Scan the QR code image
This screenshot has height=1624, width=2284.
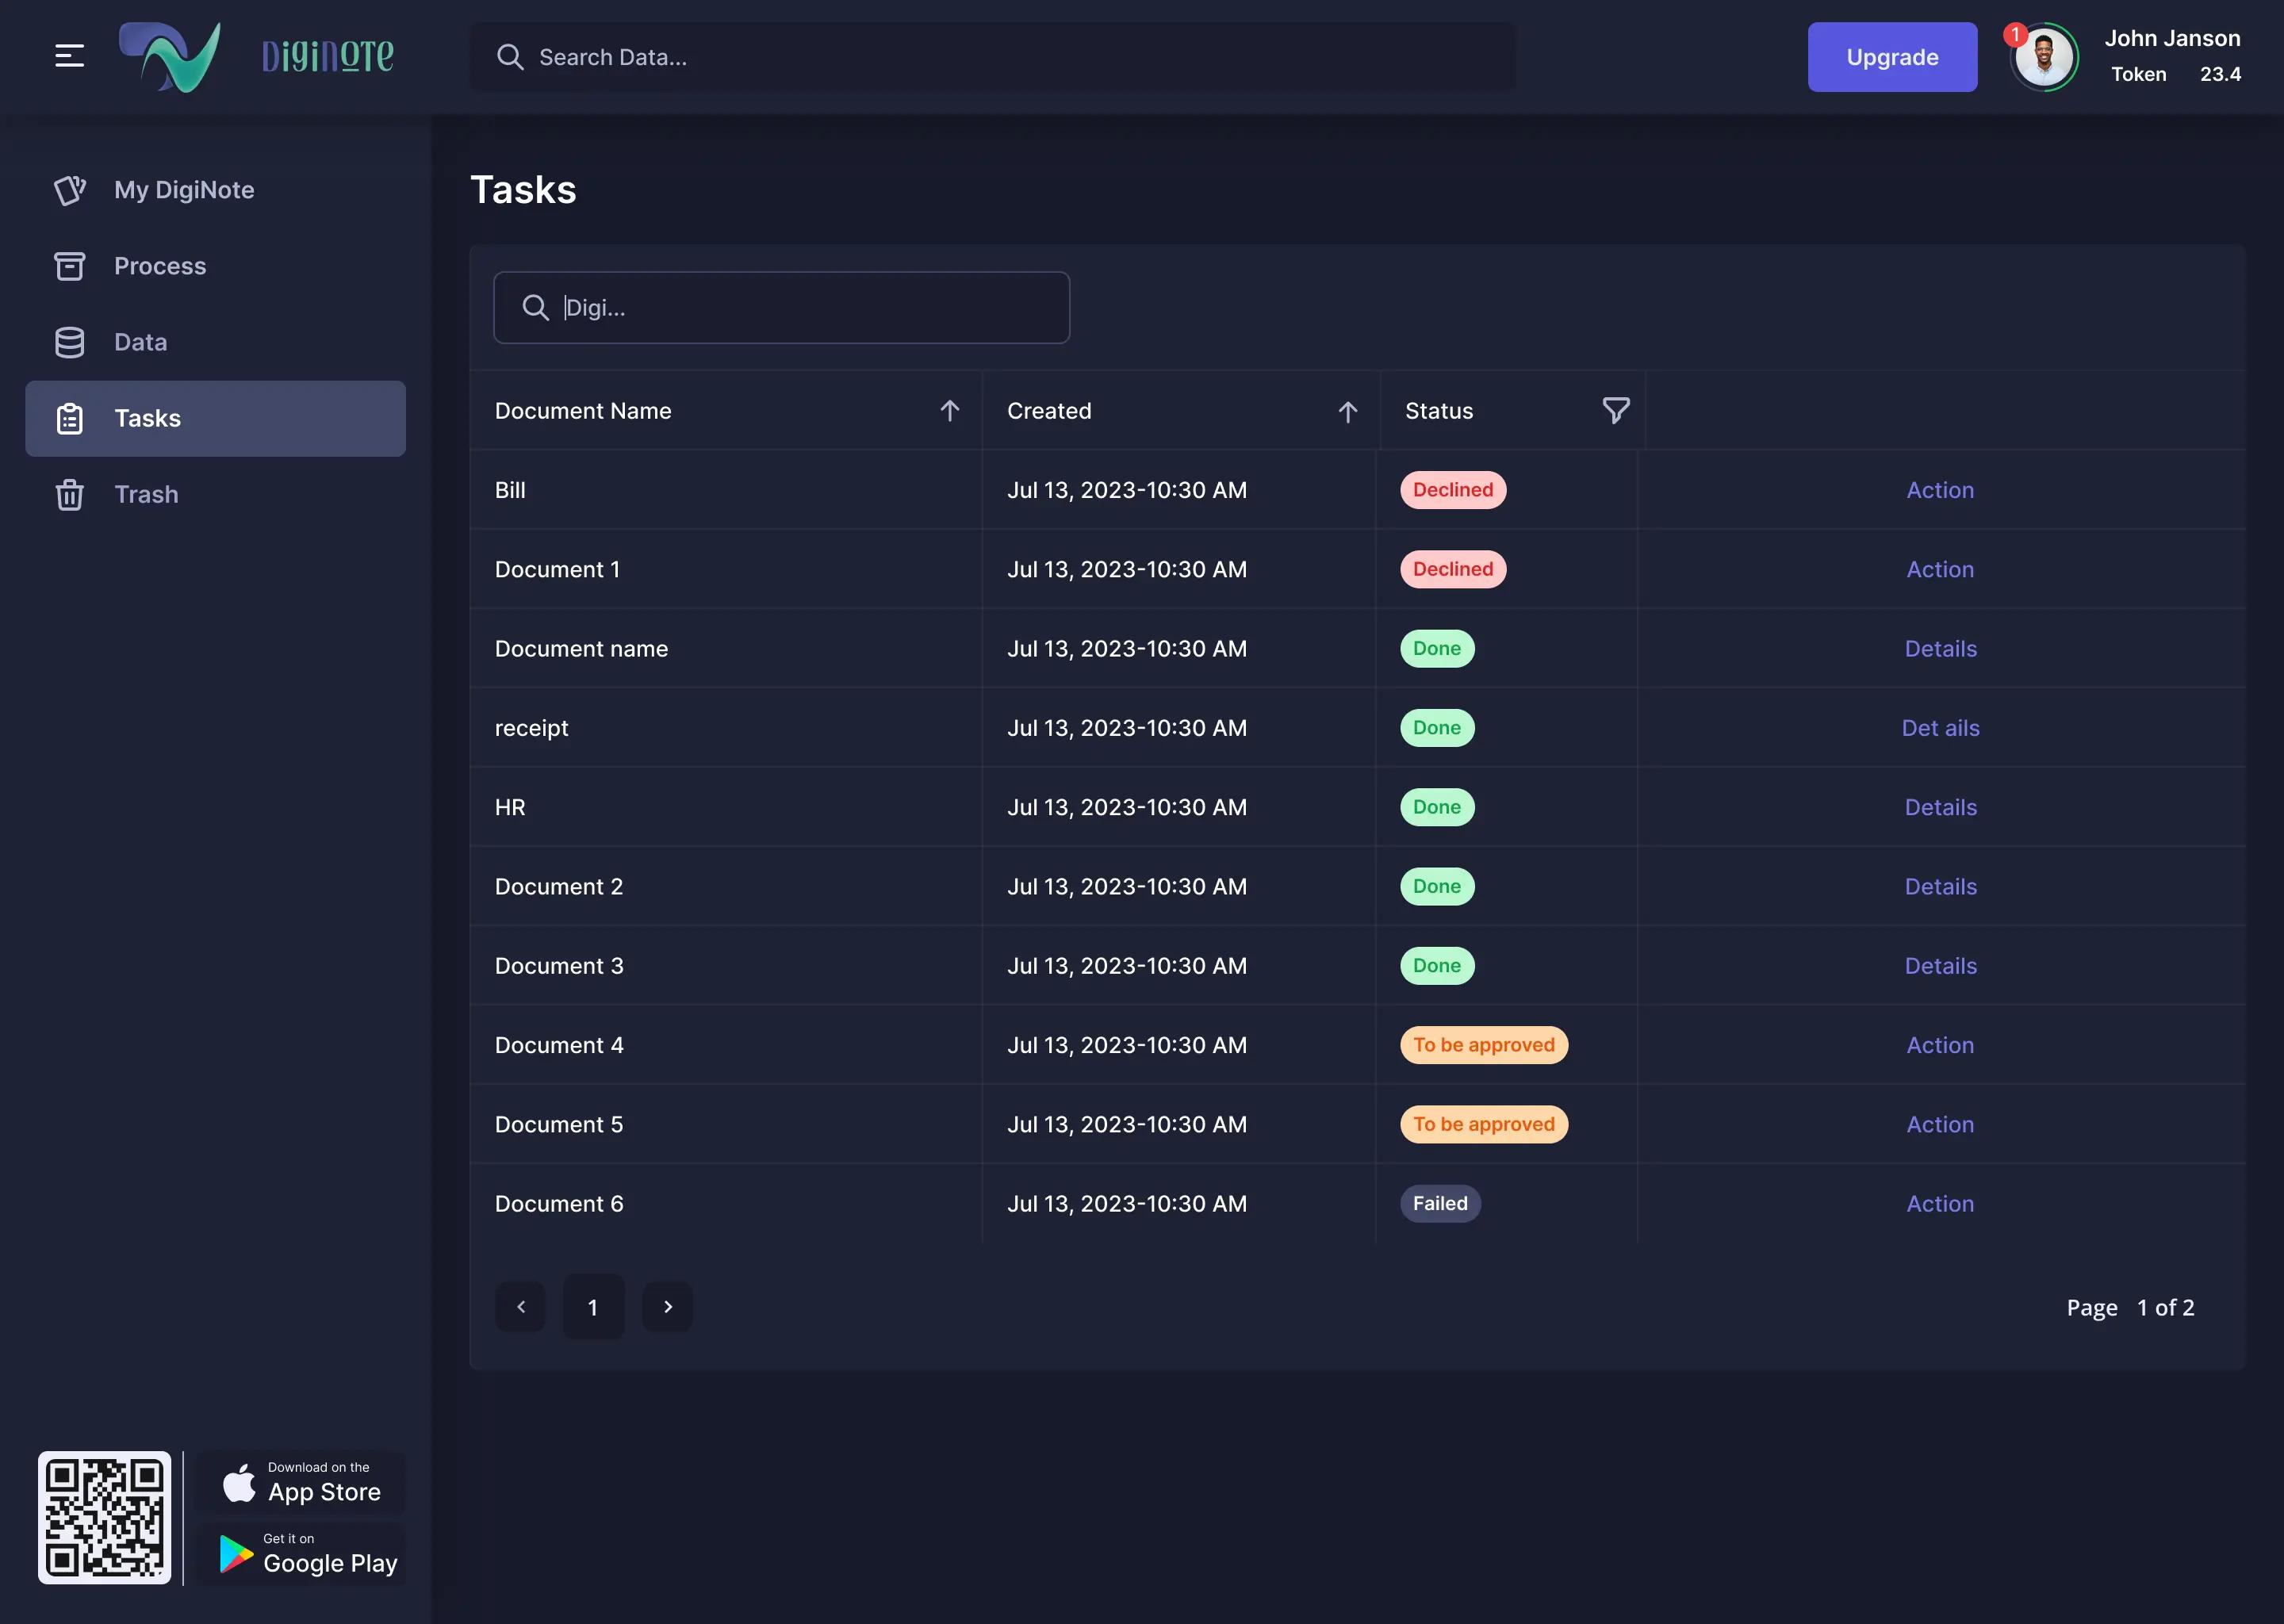104,1516
